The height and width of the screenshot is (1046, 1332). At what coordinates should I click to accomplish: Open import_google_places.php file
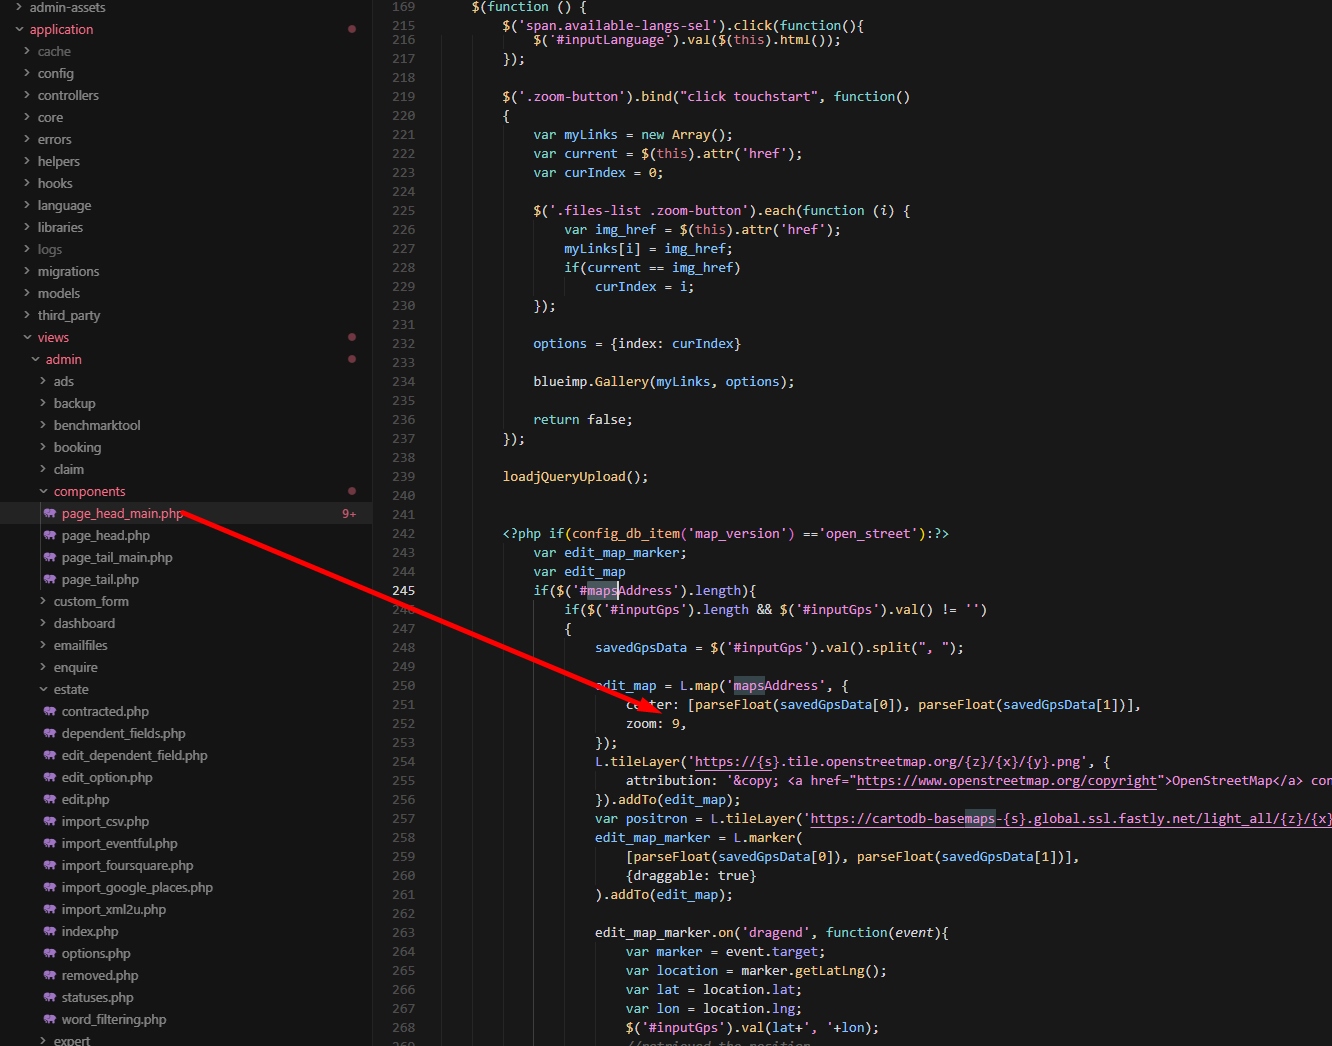(137, 888)
